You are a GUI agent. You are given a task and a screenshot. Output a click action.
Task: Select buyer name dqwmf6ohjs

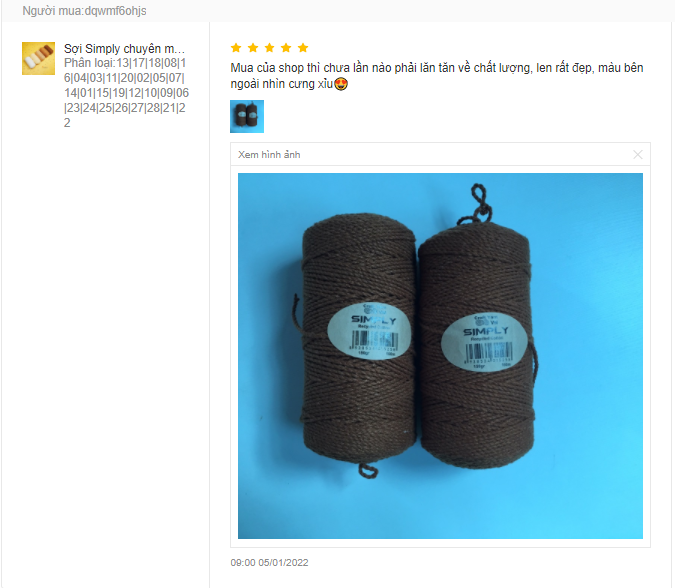pos(115,11)
